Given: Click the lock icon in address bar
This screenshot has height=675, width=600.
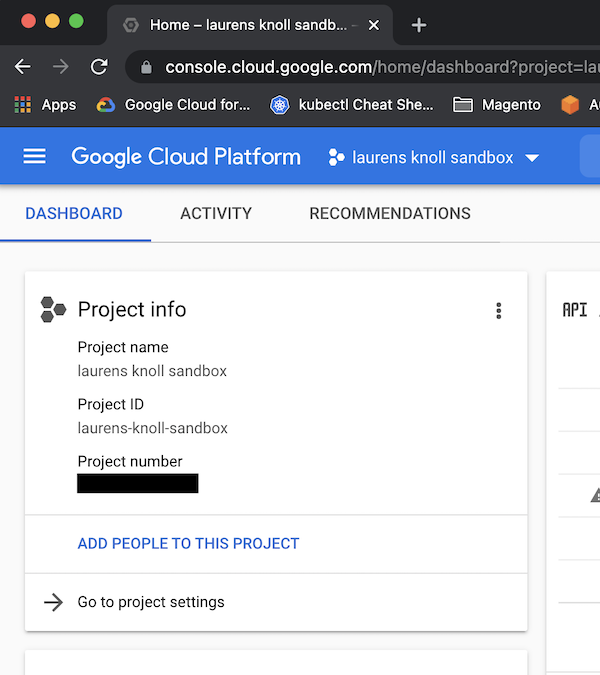Looking at the screenshot, I should [146, 67].
